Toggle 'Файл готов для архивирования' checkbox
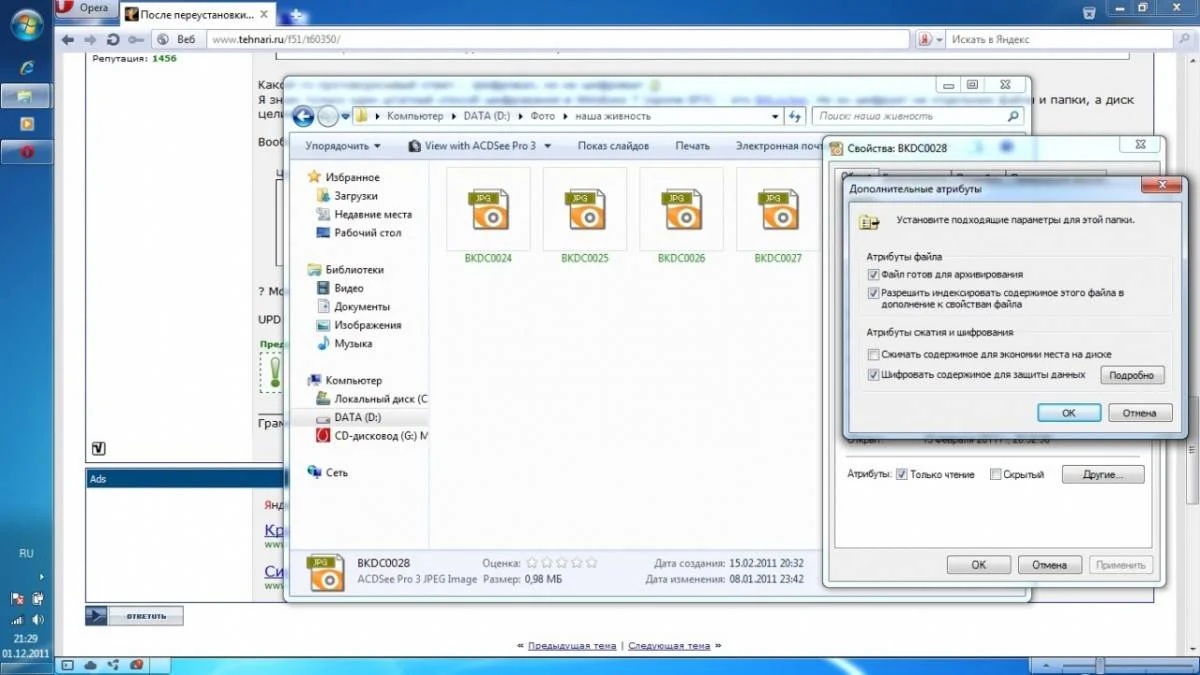The height and width of the screenshot is (675, 1200). click(873, 274)
